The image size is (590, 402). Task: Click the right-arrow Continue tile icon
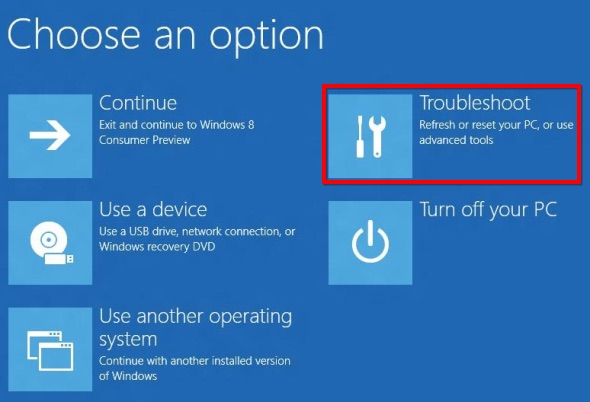[x=50, y=136]
